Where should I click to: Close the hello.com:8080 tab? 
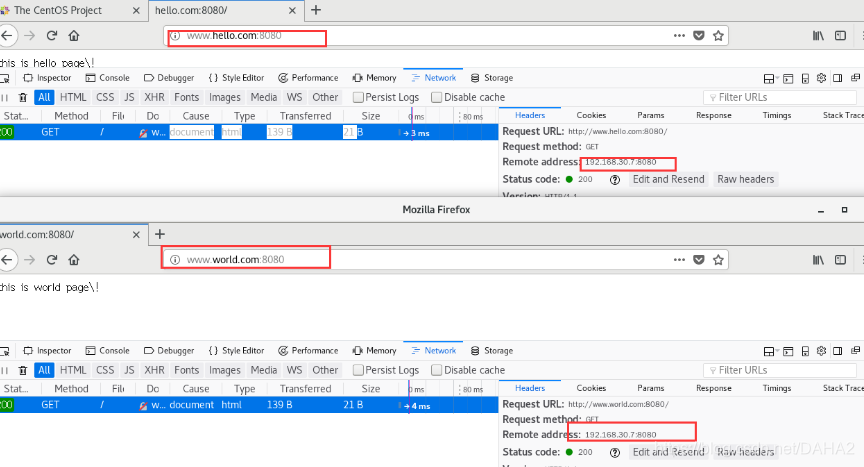tap(293, 10)
